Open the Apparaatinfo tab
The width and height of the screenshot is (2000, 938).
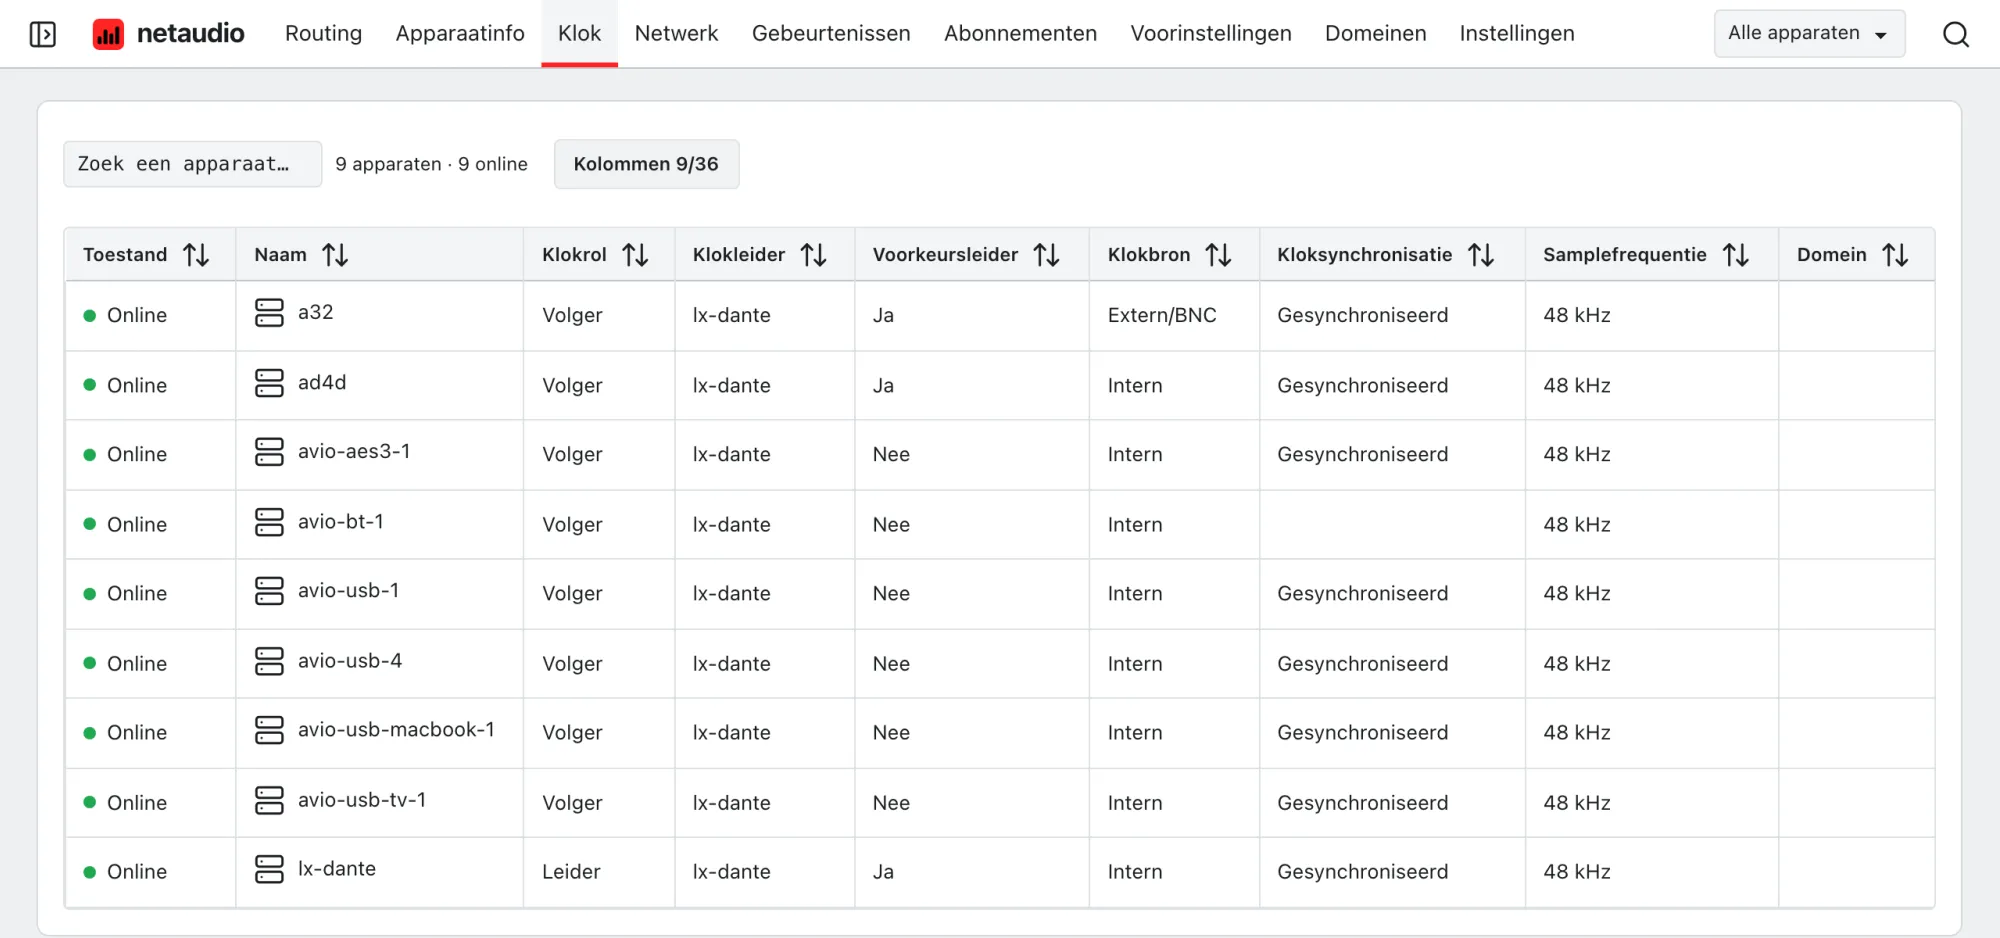(460, 34)
